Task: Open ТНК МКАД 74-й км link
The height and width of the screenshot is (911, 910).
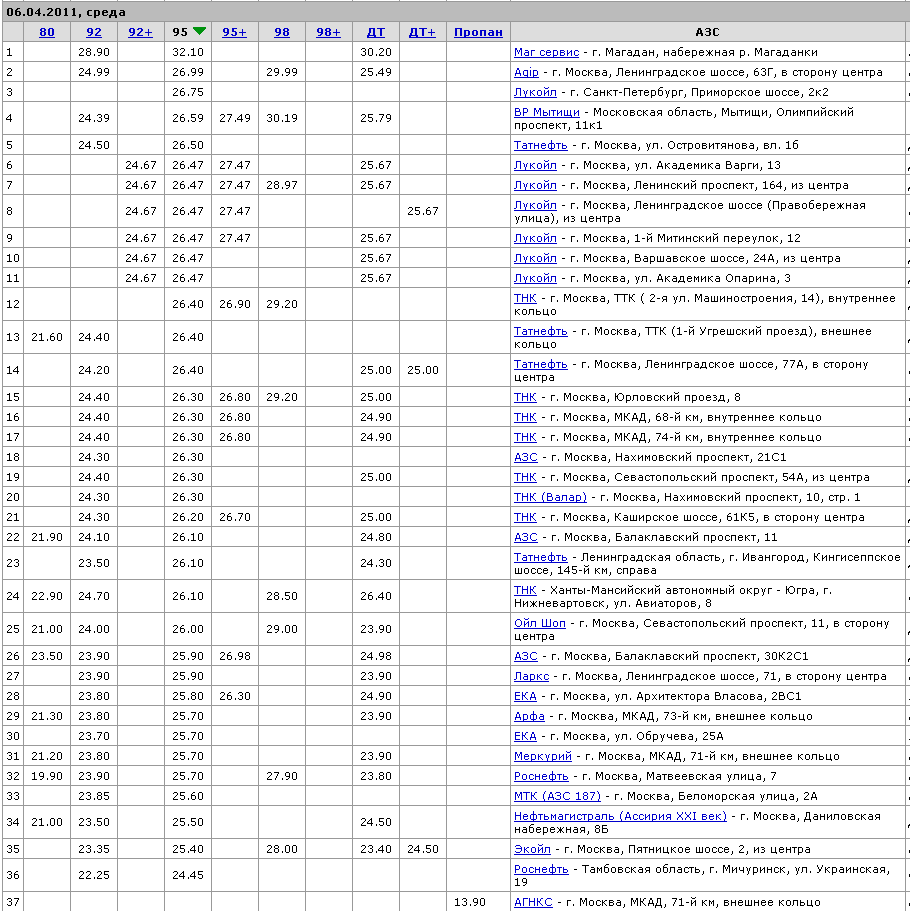Action: (525, 437)
